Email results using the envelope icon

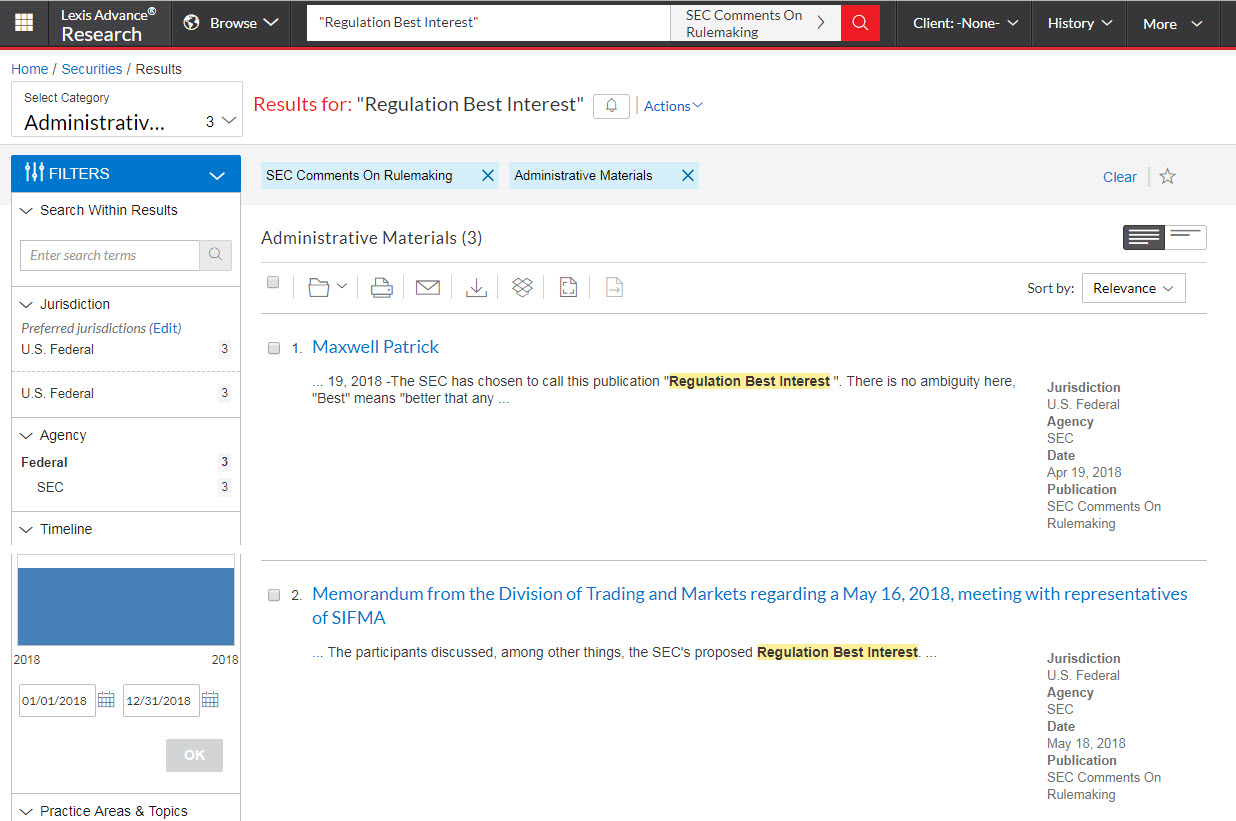tap(428, 288)
